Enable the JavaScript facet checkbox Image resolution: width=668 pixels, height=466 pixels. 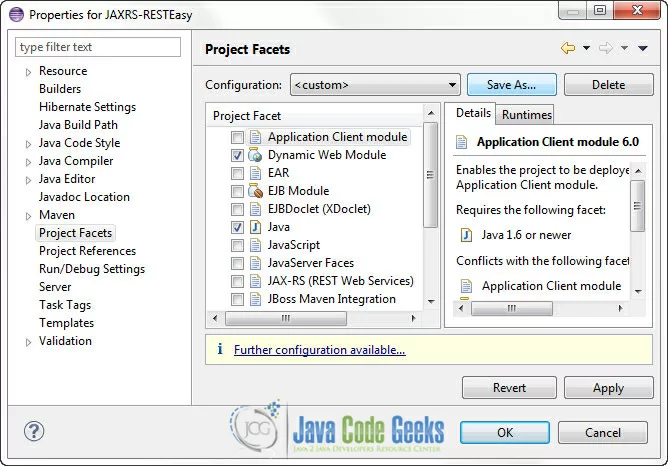click(x=237, y=245)
